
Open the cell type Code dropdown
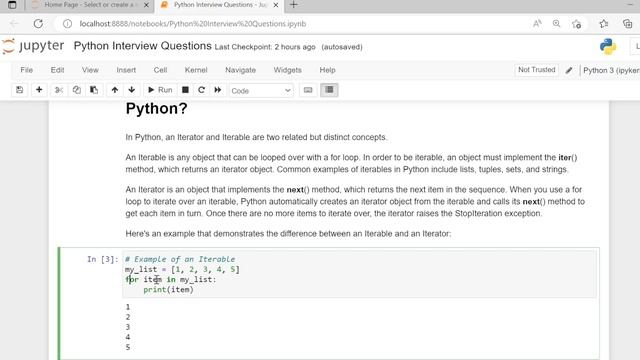[261, 91]
